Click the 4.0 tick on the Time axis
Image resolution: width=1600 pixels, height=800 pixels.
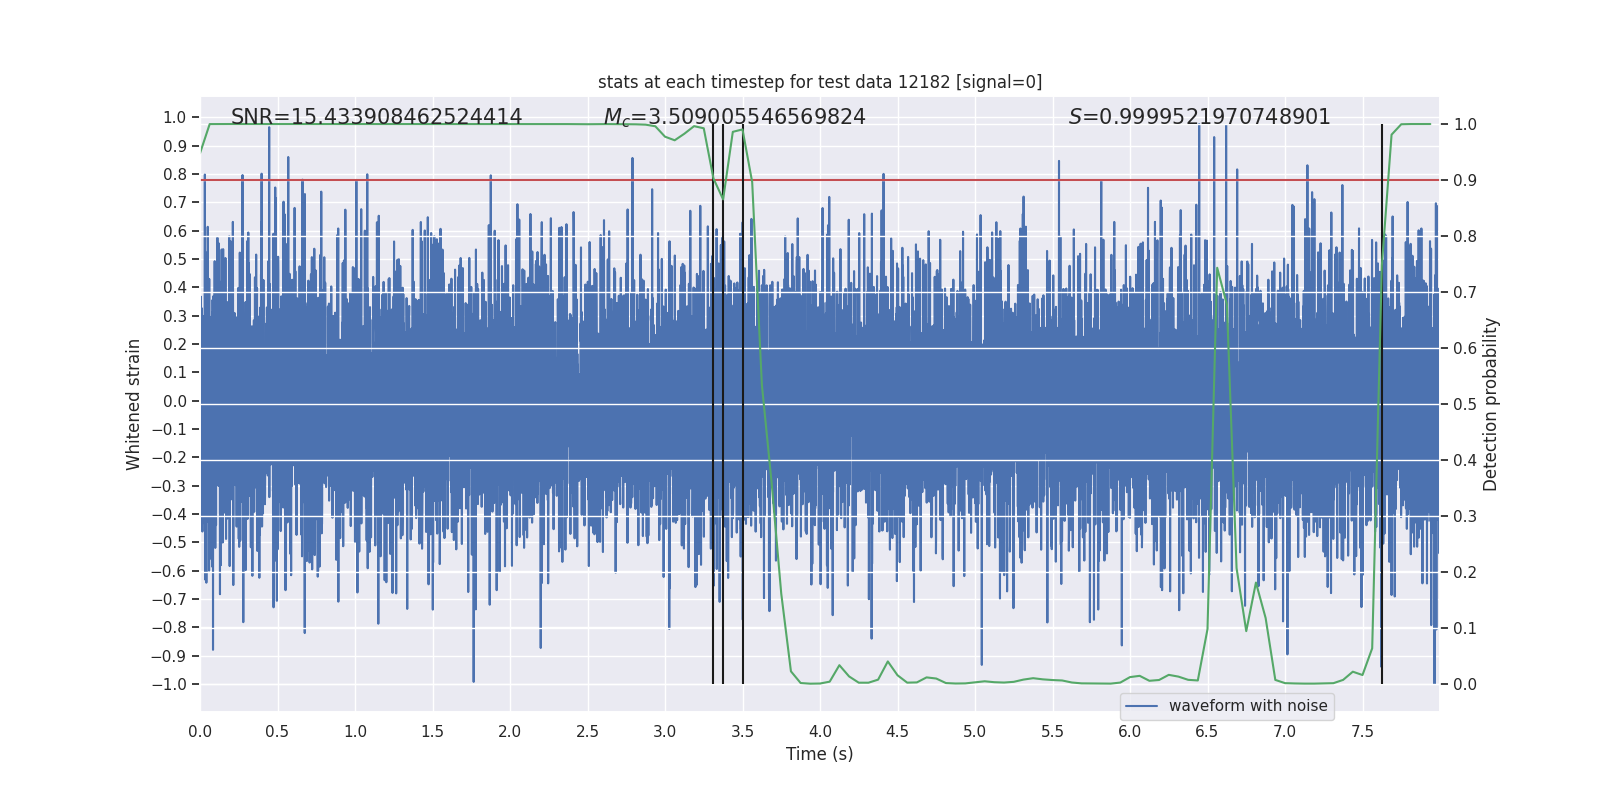pyautogui.click(x=820, y=732)
